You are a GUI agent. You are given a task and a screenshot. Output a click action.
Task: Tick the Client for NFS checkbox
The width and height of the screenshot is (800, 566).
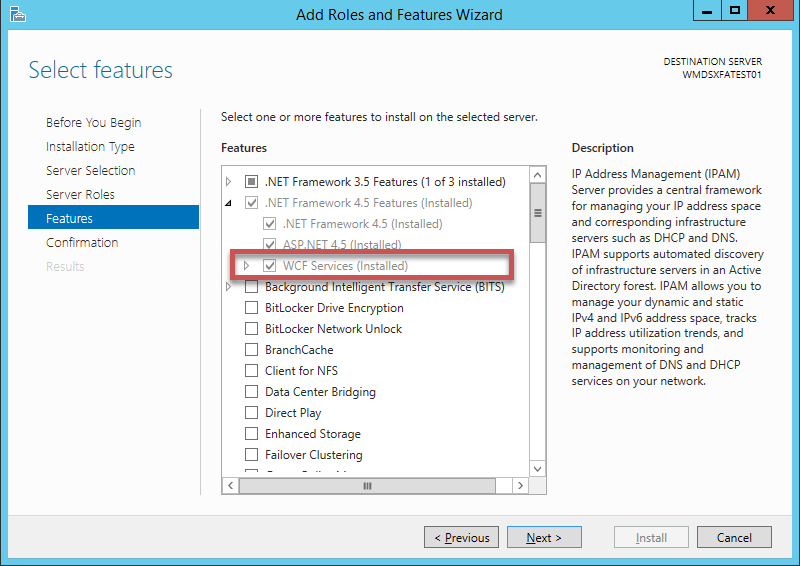[x=251, y=371]
